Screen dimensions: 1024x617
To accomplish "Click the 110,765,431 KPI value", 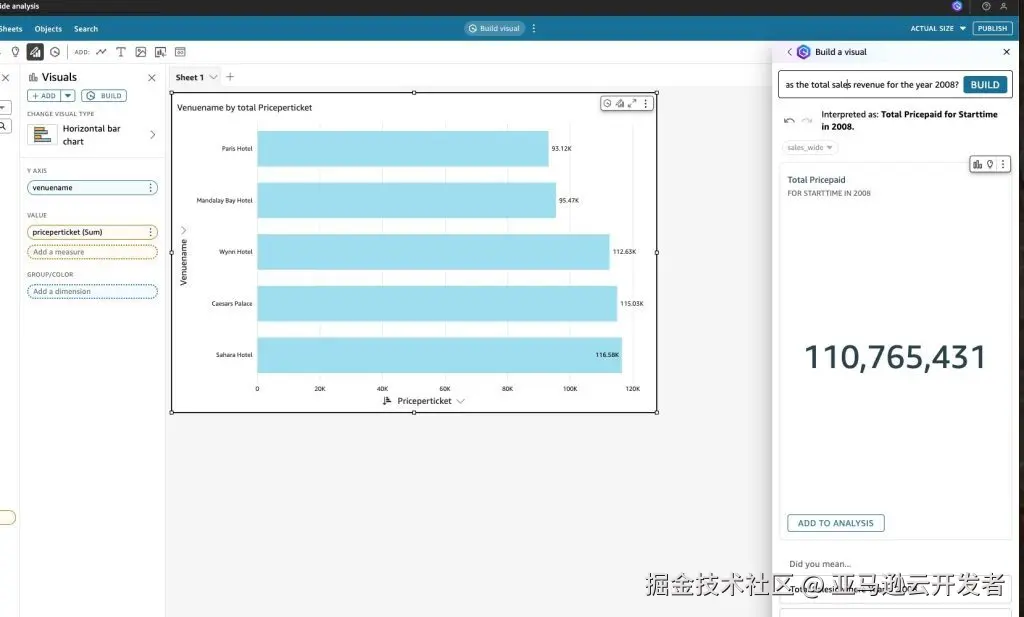I will (x=895, y=357).
